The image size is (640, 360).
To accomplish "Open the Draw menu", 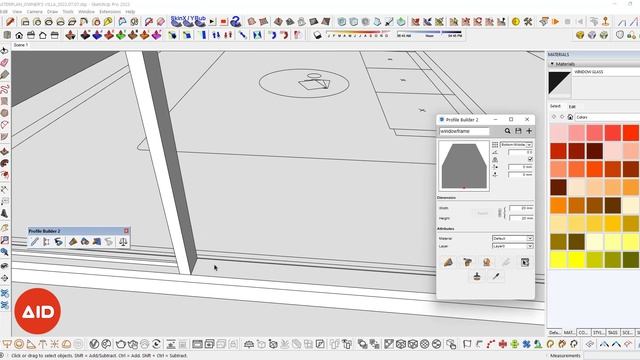I will pos(53,12).
